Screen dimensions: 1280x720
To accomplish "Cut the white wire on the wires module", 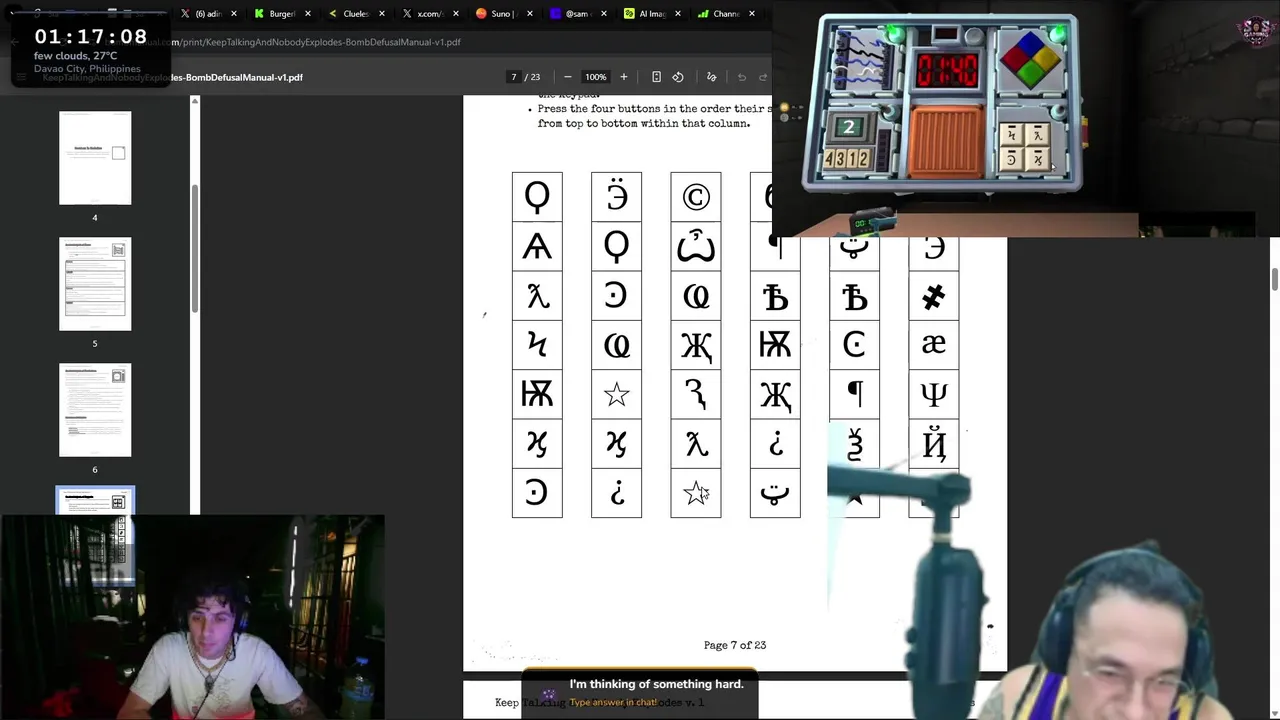I will pyautogui.click(x=867, y=72).
